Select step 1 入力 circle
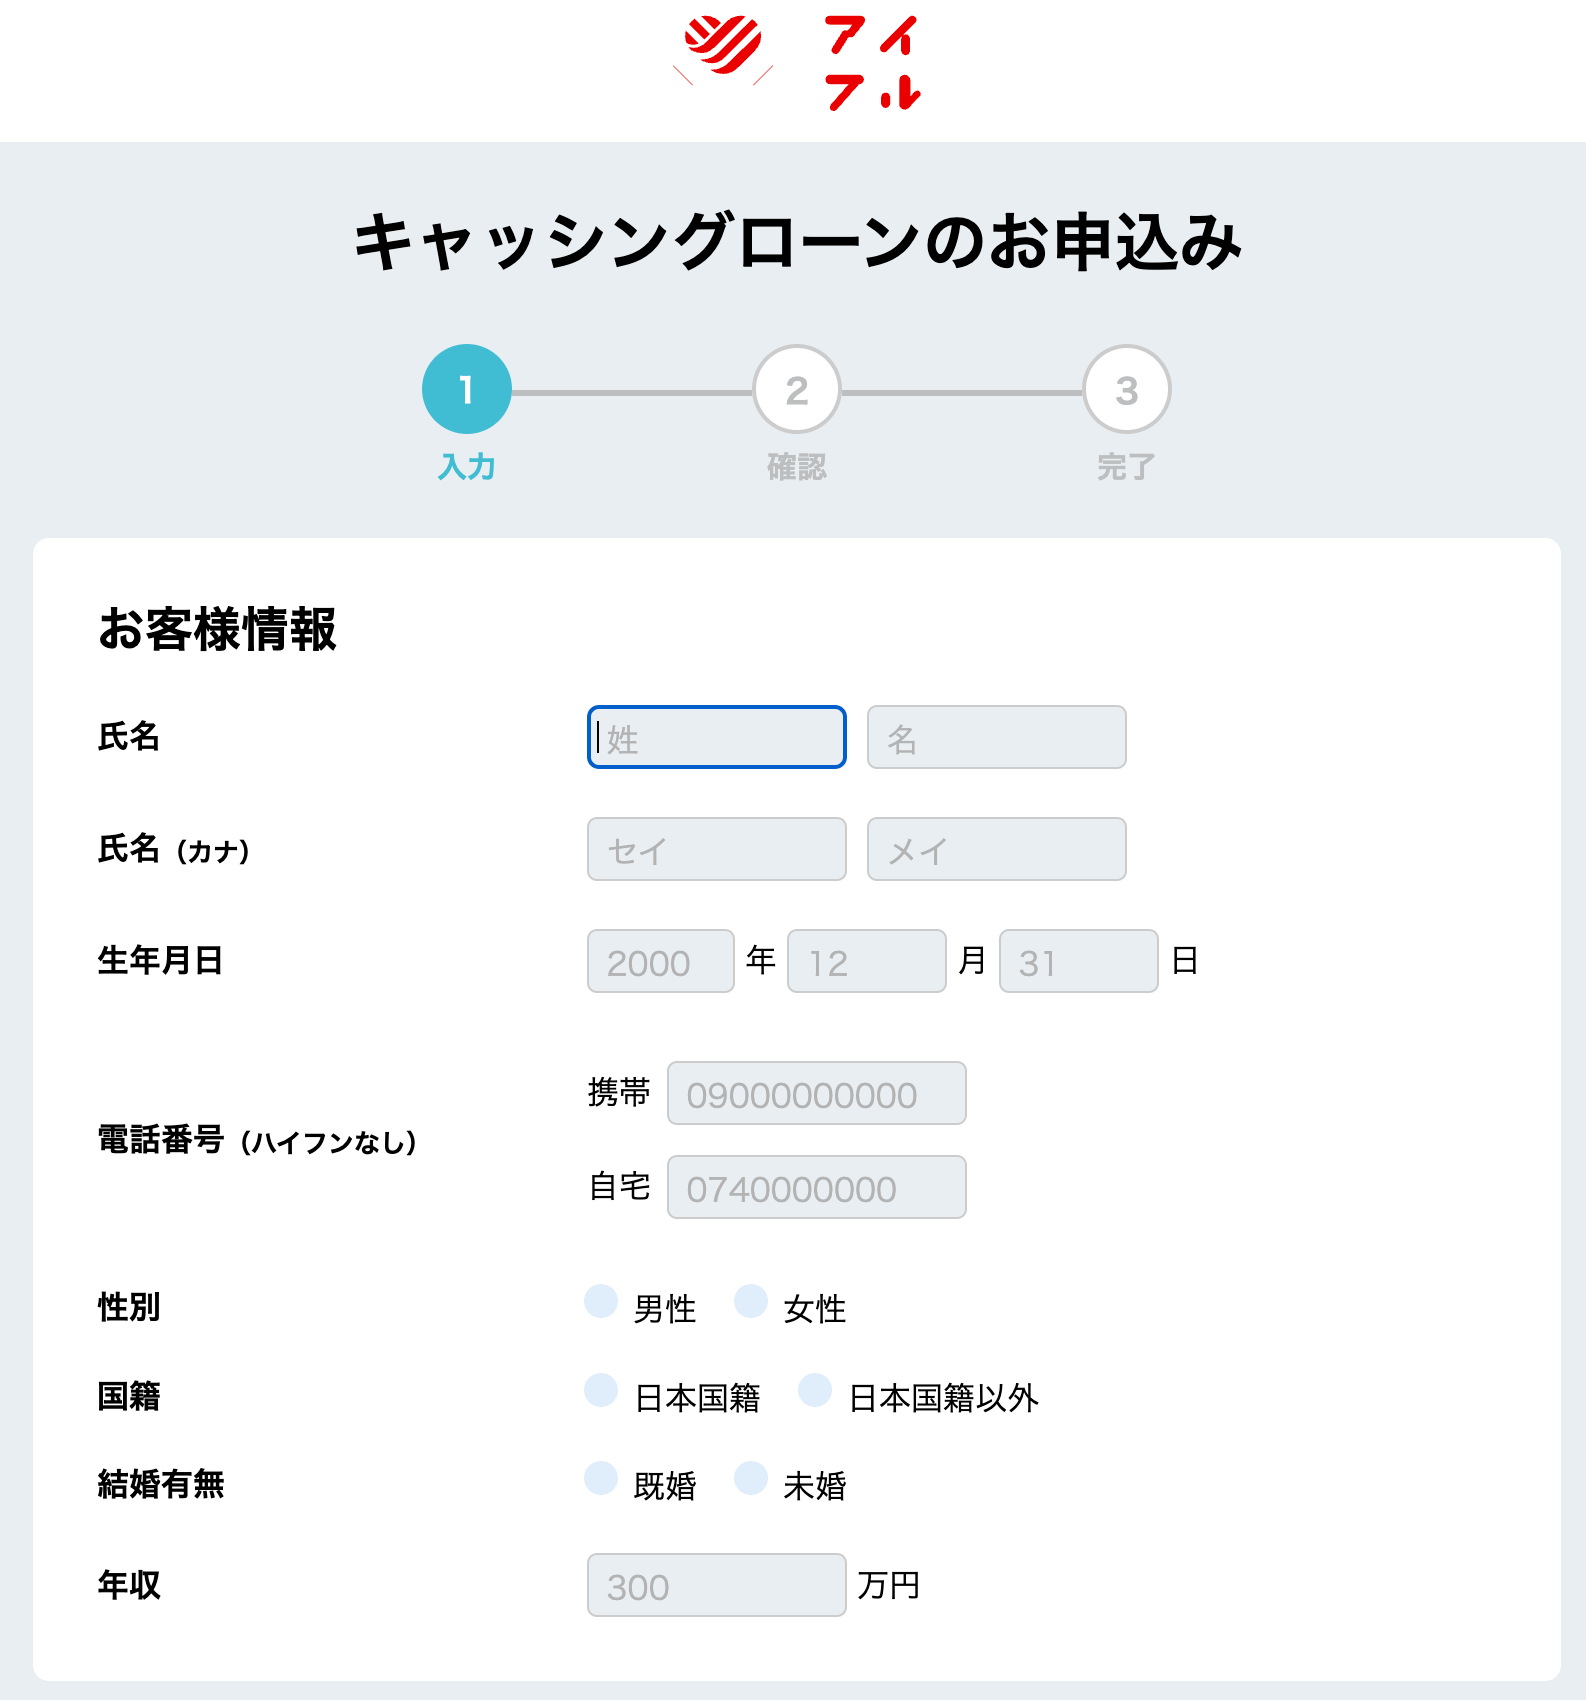 [467, 389]
